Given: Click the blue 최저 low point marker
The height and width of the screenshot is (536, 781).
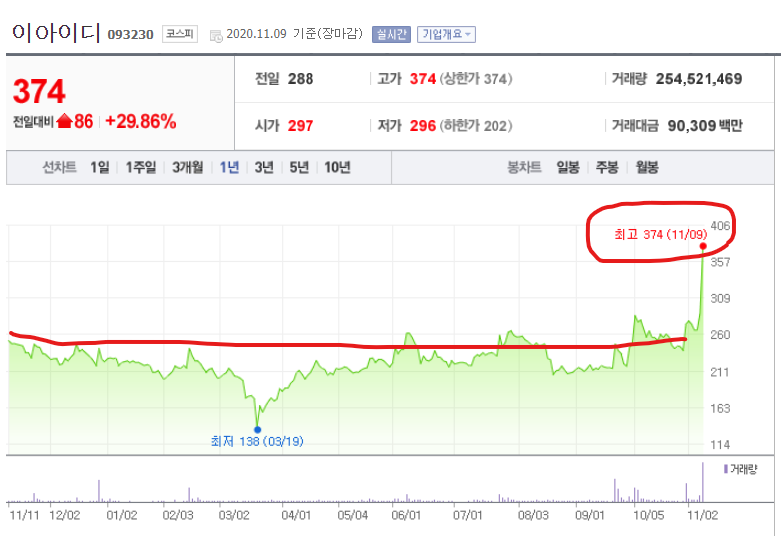Looking at the screenshot, I should tap(258, 430).
